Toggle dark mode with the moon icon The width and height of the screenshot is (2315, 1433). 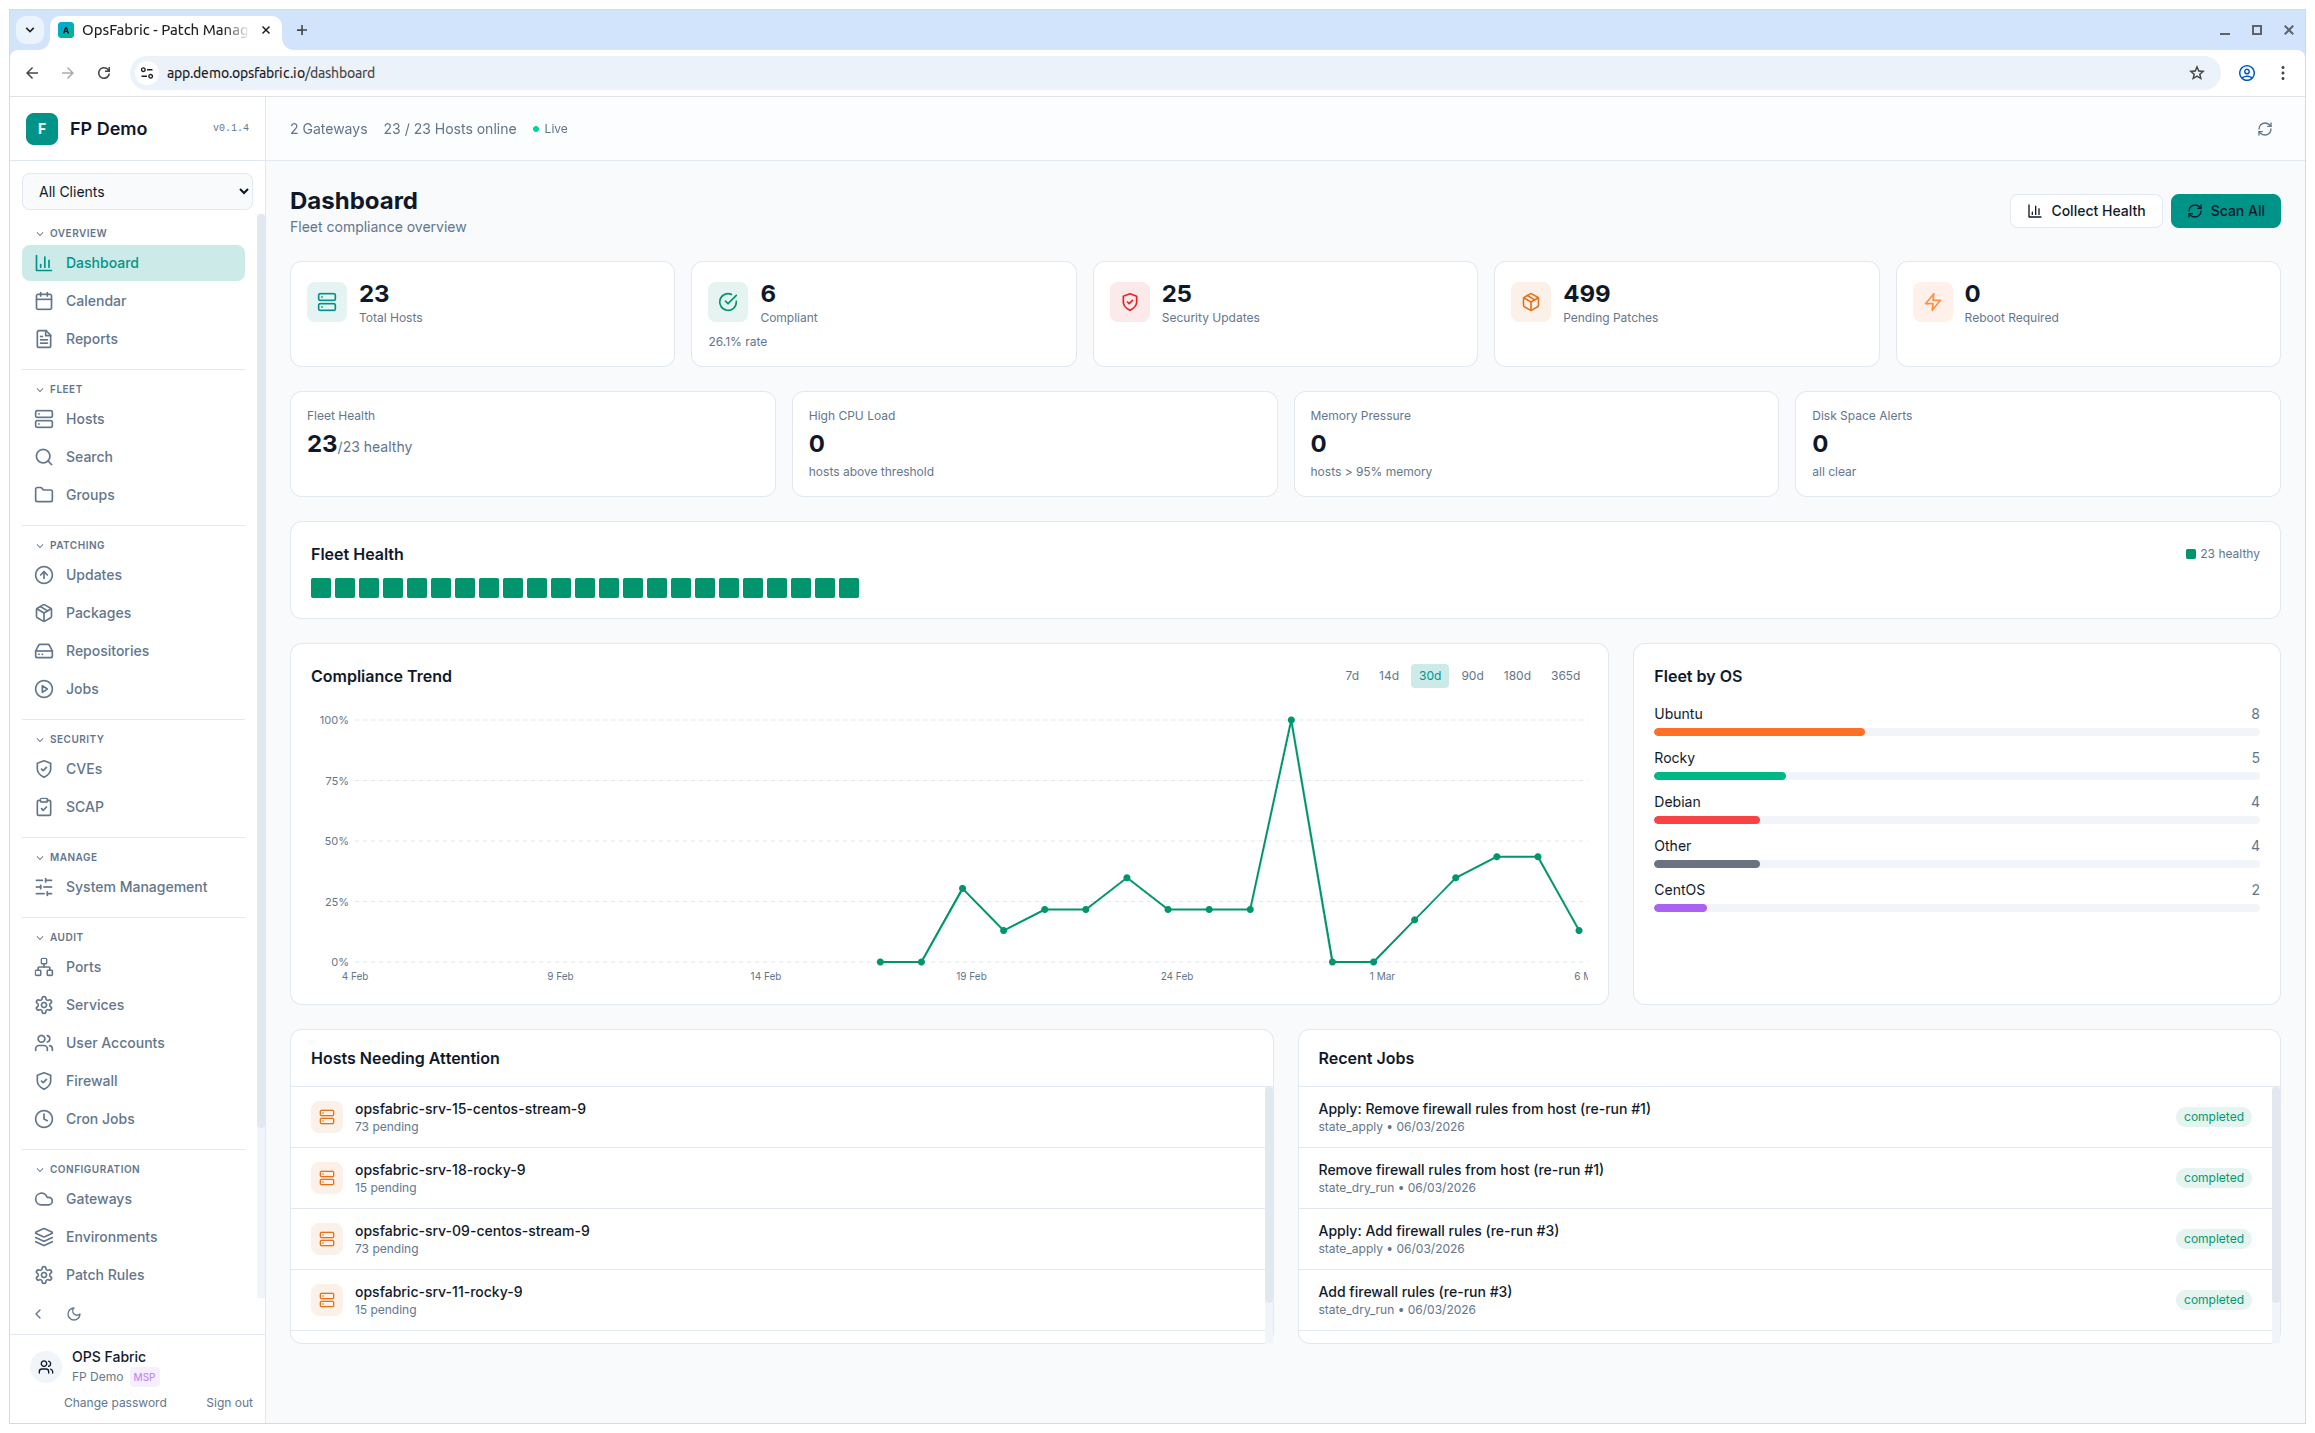pos(74,1313)
